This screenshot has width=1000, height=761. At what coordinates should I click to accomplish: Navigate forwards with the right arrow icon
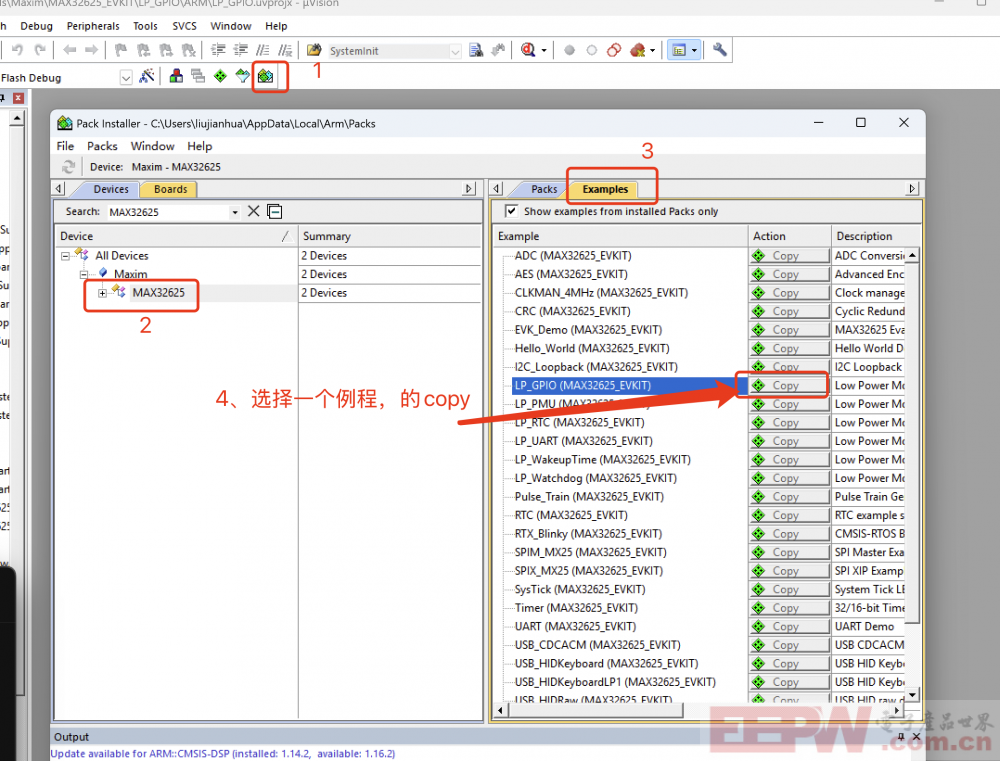(x=91, y=50)
